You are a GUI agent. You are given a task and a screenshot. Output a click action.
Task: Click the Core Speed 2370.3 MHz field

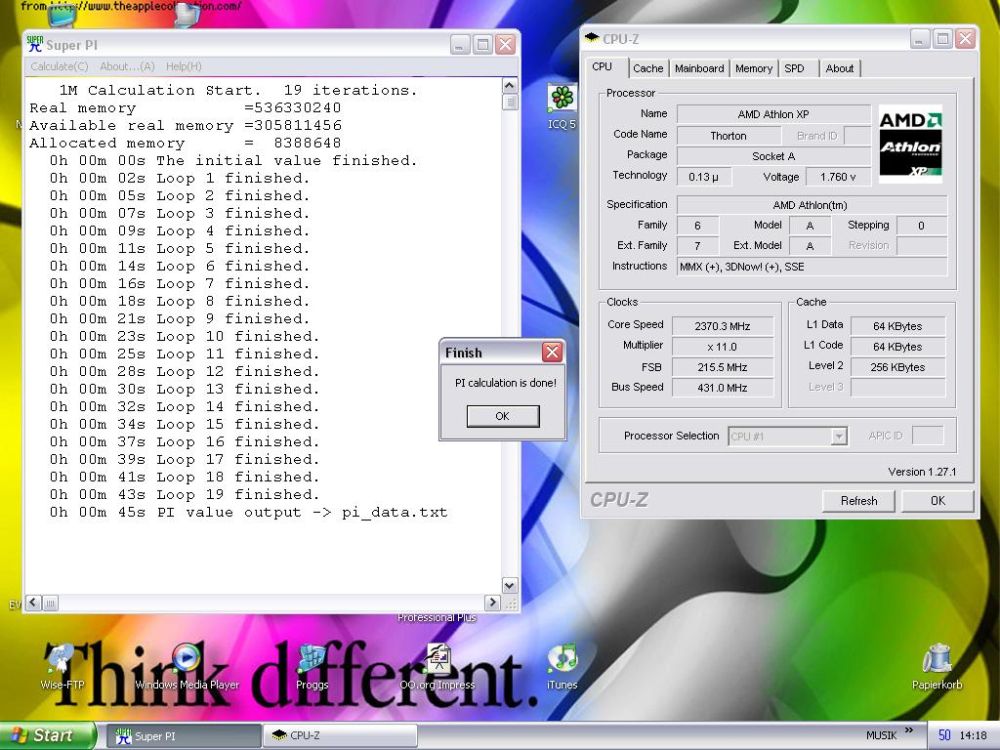coord(722,326)
